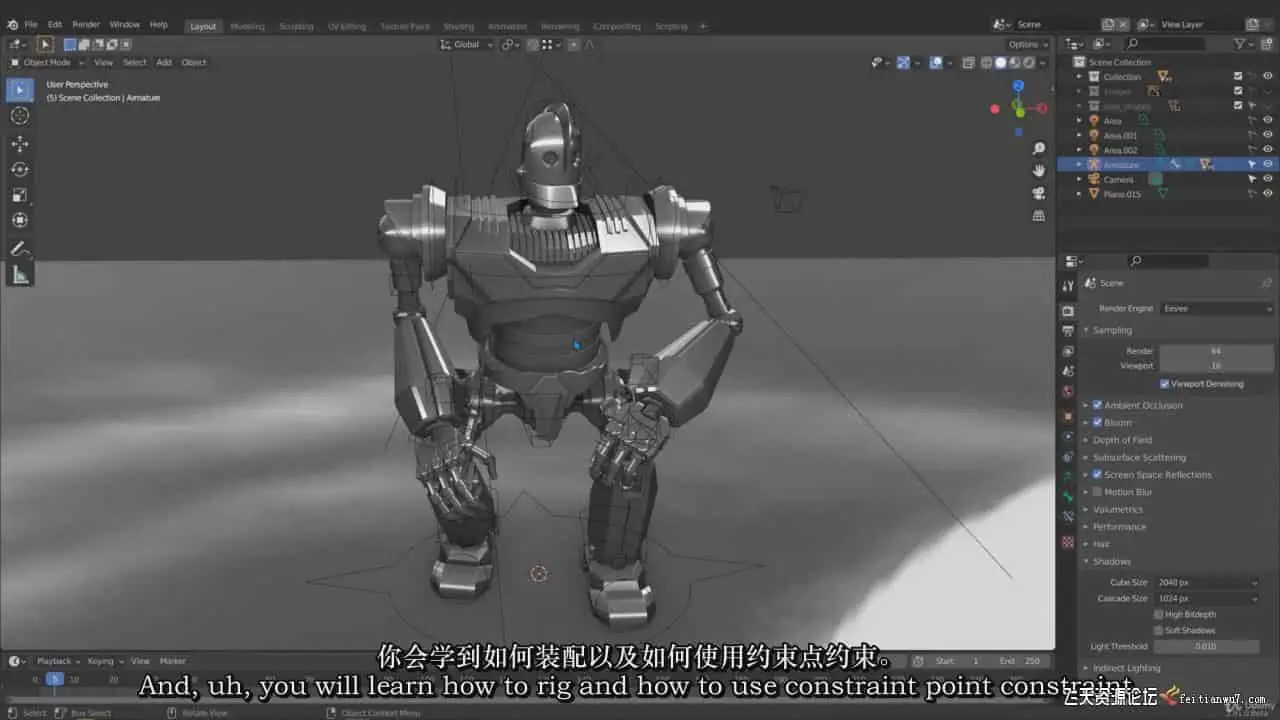The width and height of the screenshot is (1280, 720).
Task: Click the outliner filter funnel icon
Action: [x=1240, y=44]
